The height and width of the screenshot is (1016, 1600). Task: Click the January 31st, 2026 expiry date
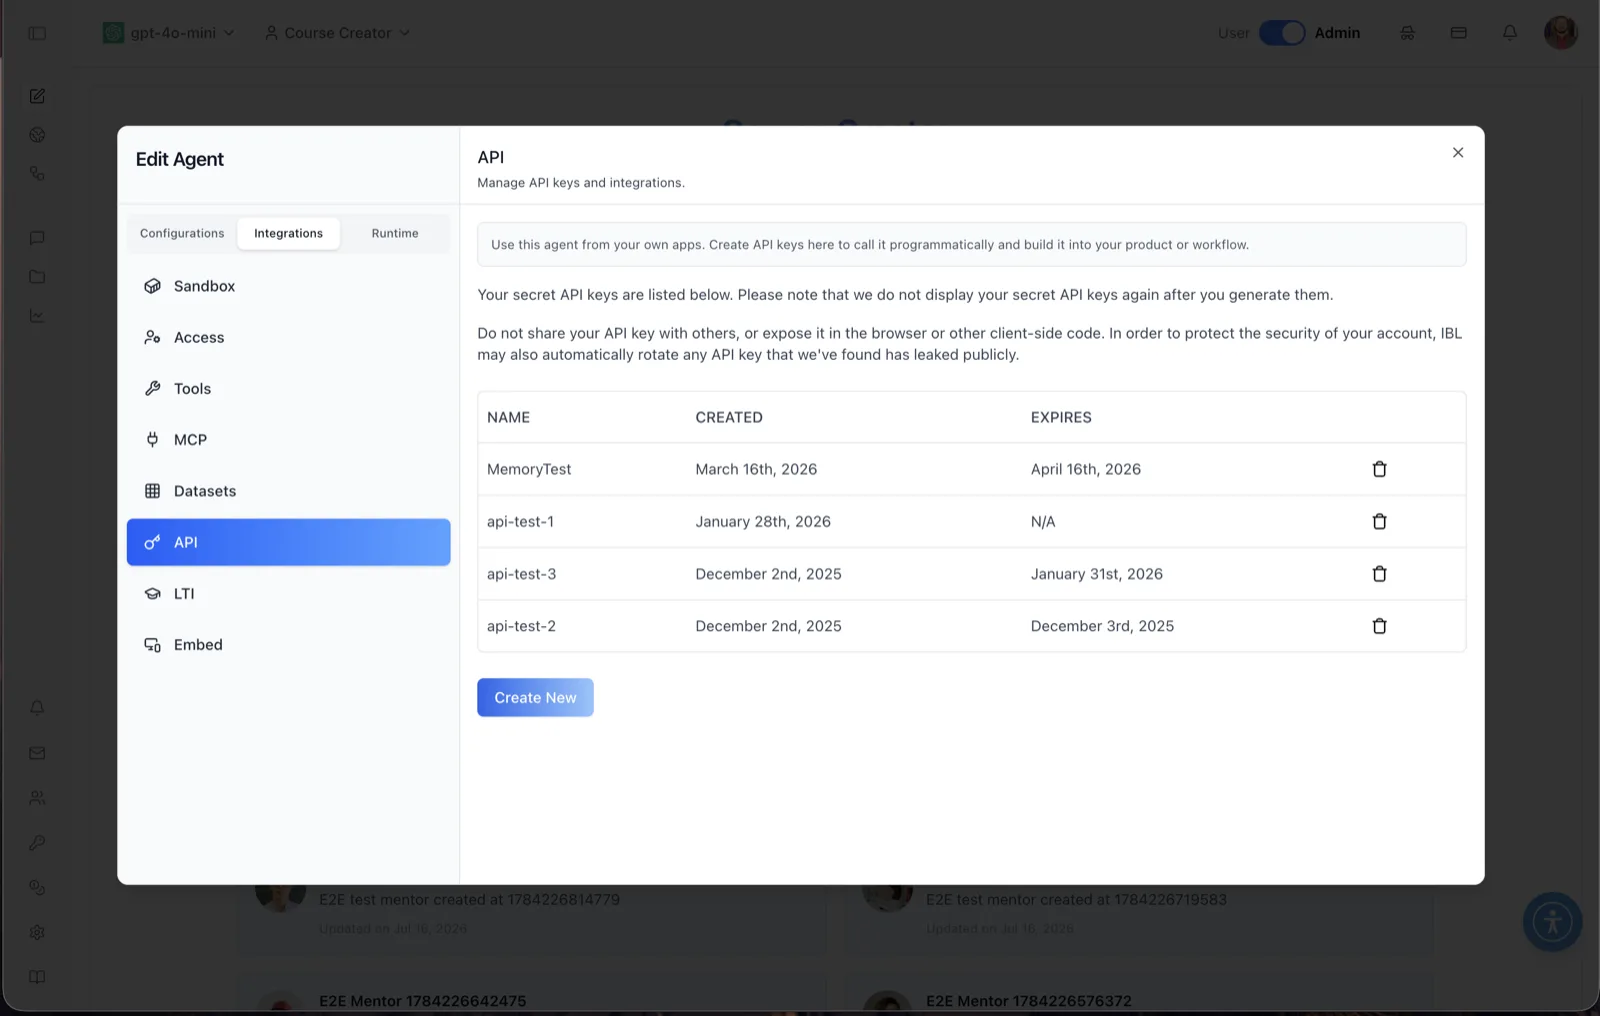pos(1097,574)
